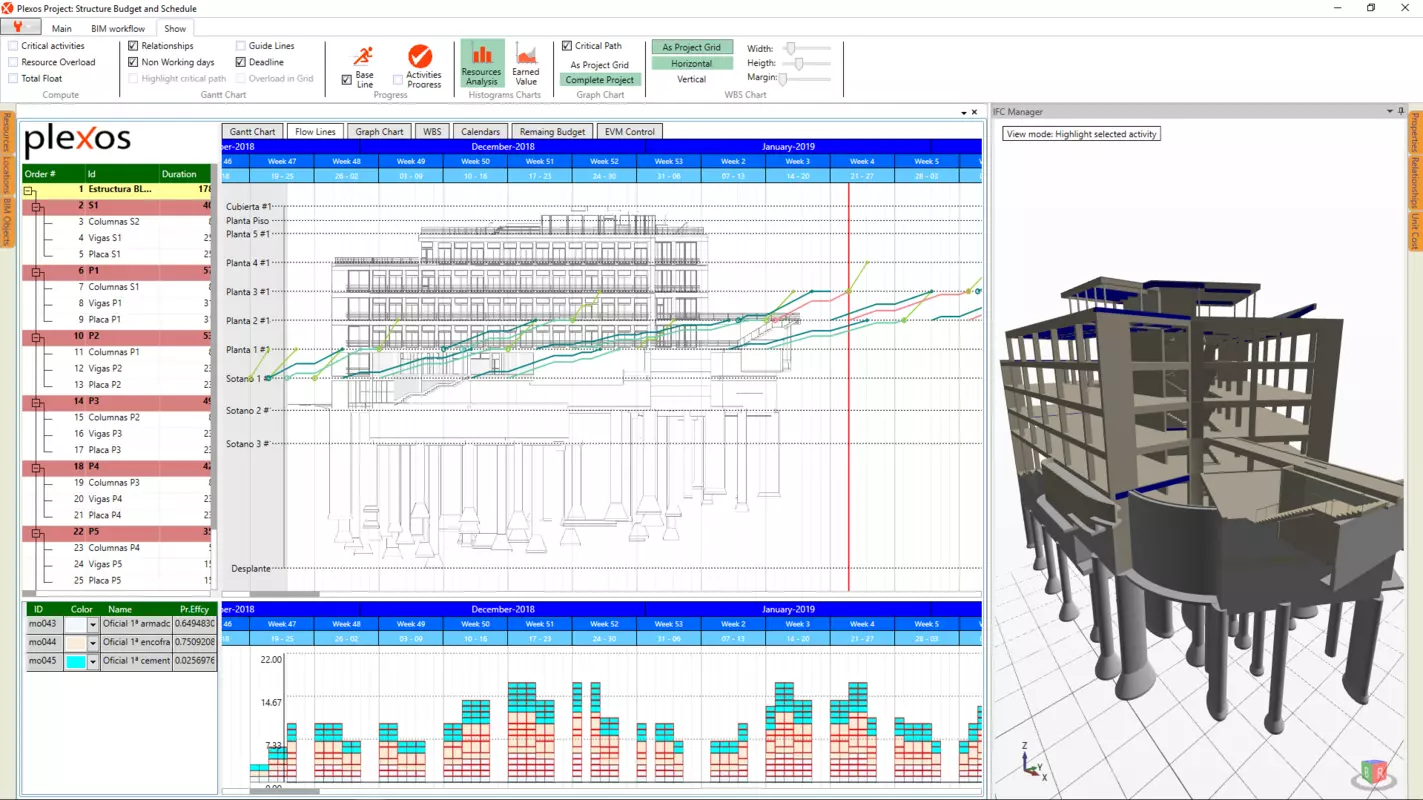Viewport: 1423px width, 800px height.
Task: Collapse the Estructura BL root node
Action: coord(30,190)
